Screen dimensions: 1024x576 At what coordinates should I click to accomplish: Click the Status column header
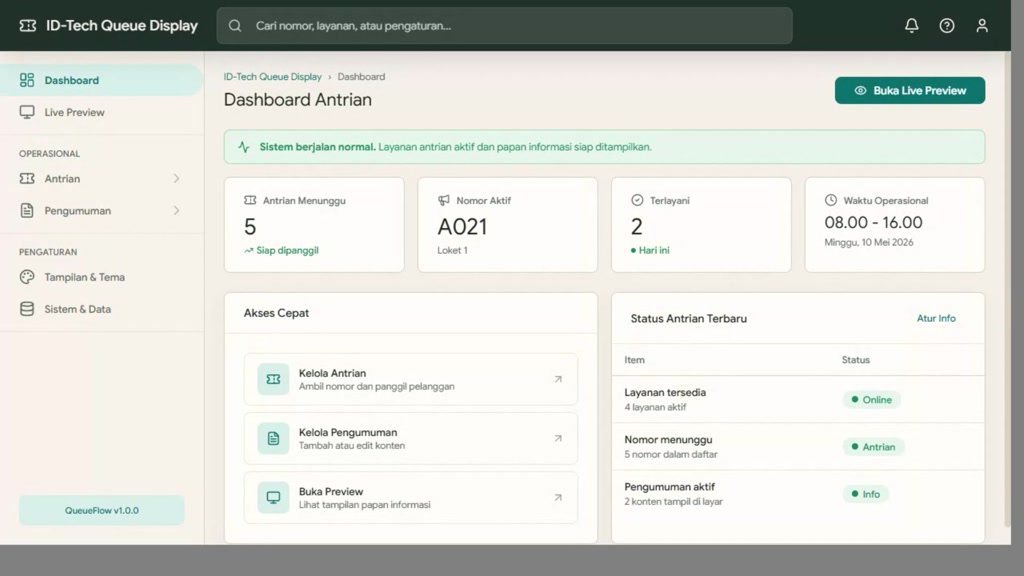[856, 360]
